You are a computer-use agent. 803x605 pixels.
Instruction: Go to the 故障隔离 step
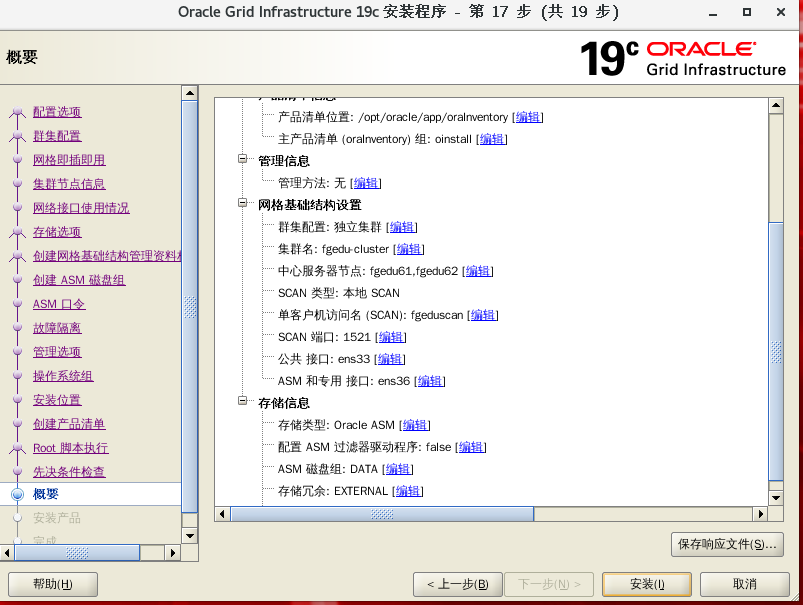[57, 328]
